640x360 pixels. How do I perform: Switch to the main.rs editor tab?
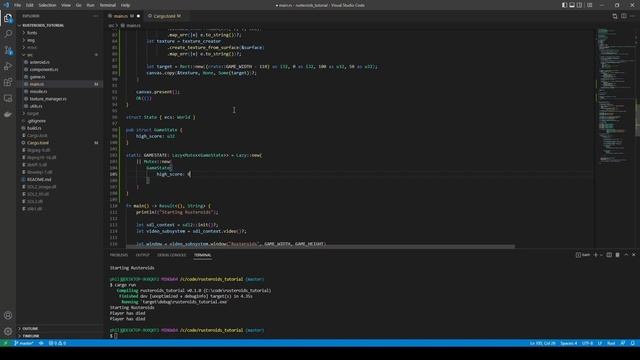click(124, 16)
